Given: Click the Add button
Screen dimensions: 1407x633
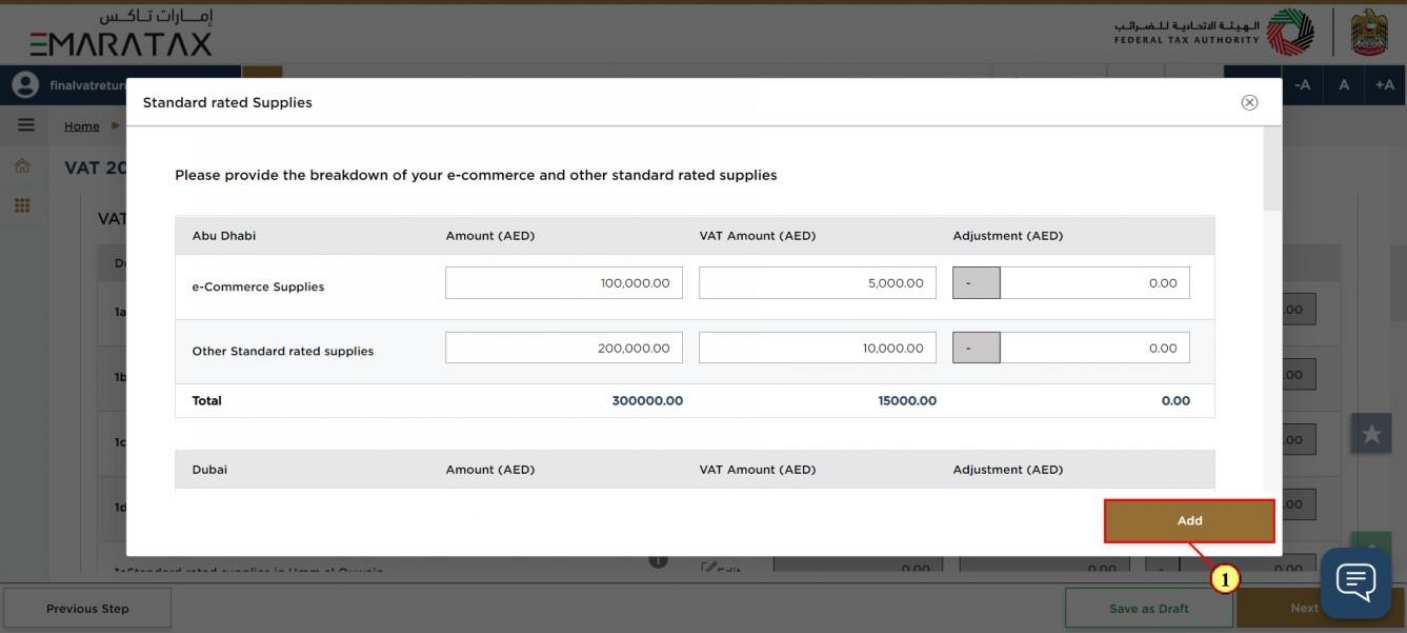Looking at the screenshot, I should (1189, 521).
